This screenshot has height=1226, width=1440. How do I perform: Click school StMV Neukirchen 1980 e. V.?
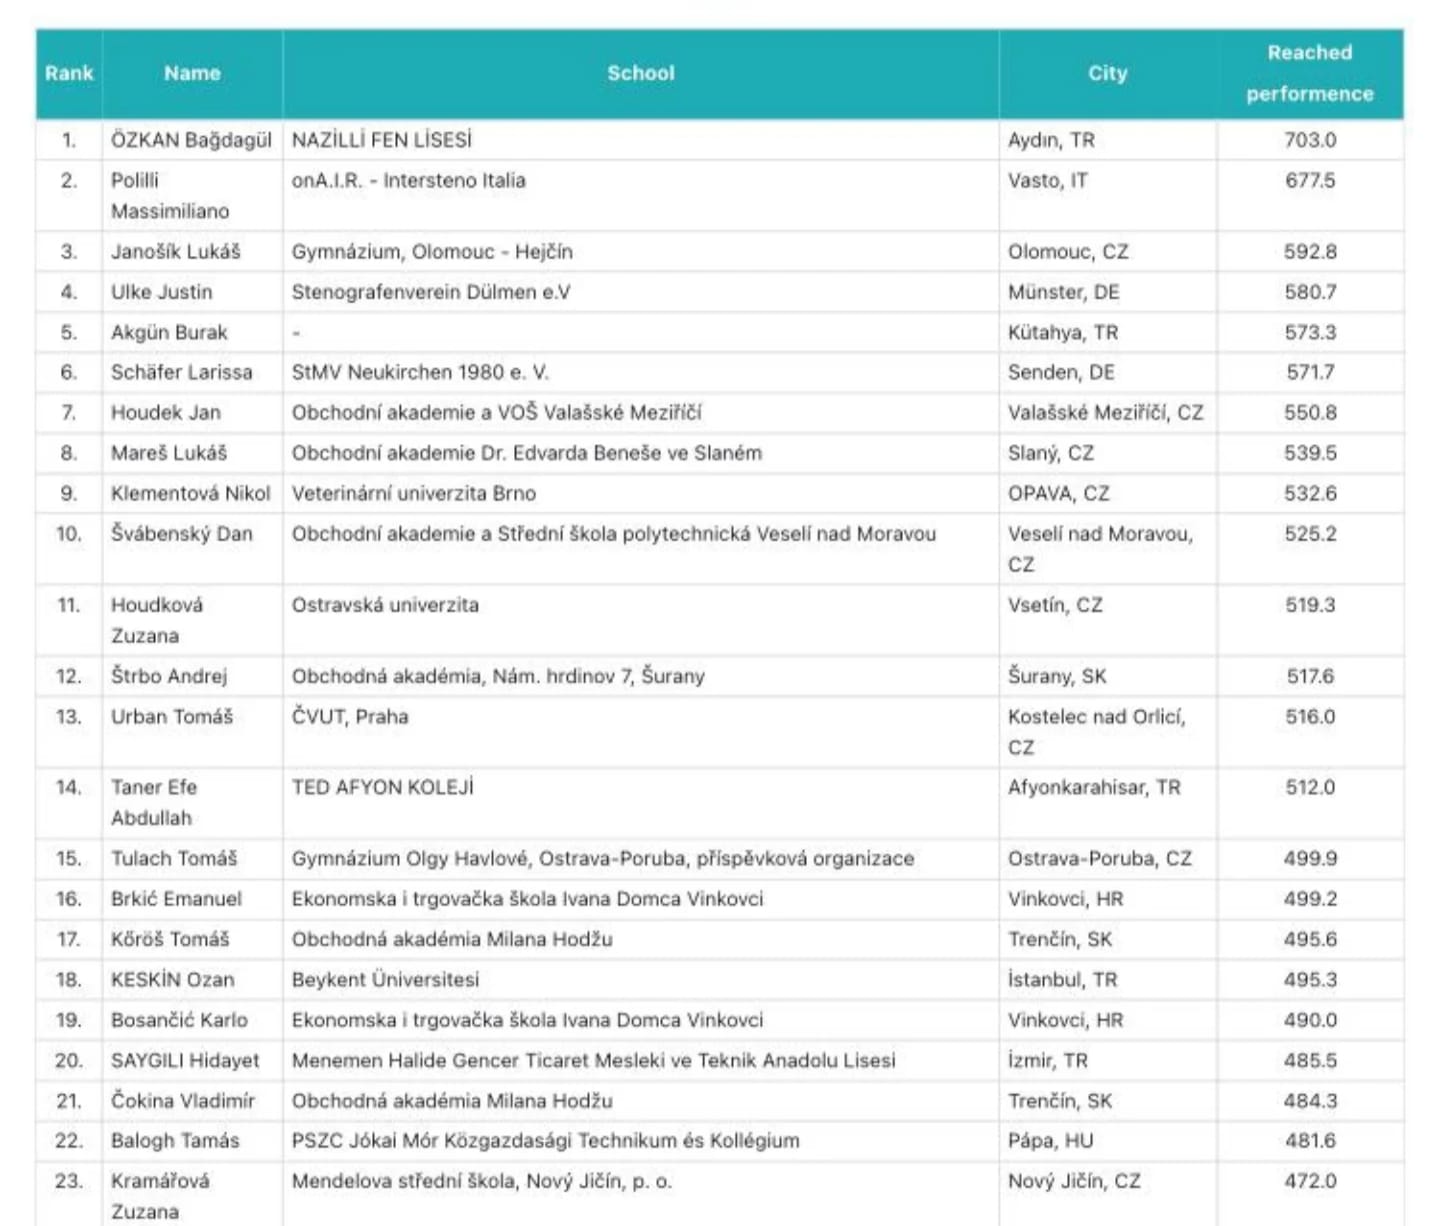point(420,372)
